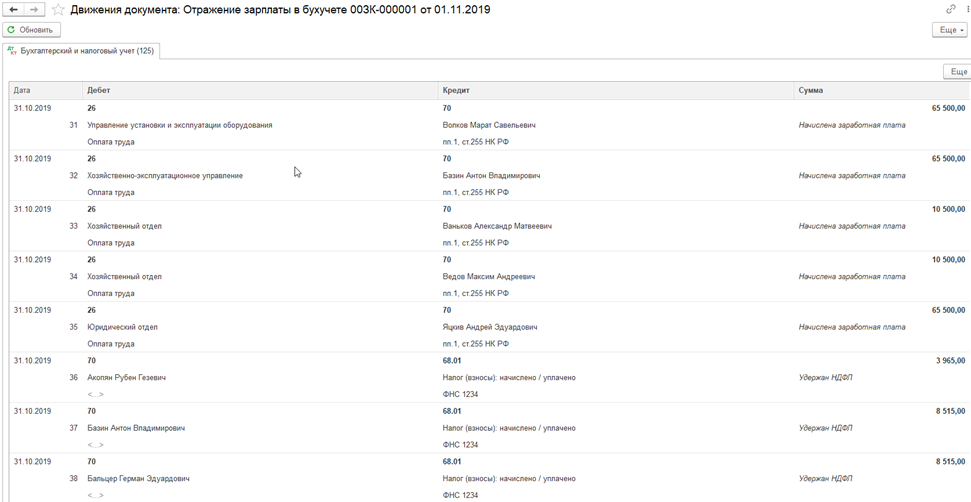Click the back navigation arrow
The height and width of the screenshot is (502, 971).
point(14,10)
